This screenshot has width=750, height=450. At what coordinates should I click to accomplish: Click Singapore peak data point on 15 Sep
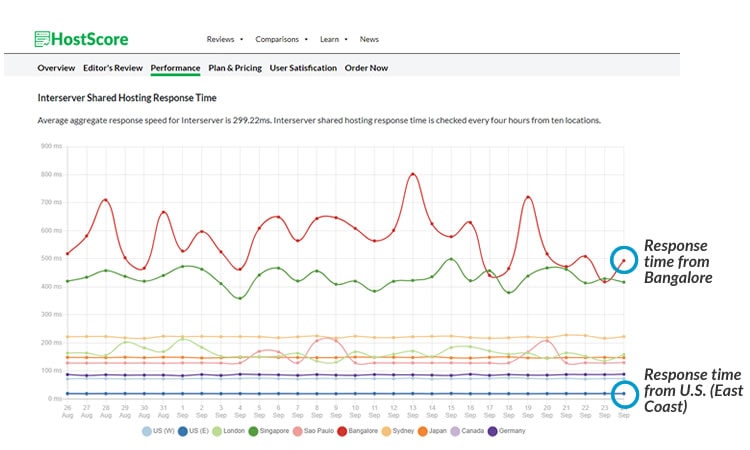point(451,259)
